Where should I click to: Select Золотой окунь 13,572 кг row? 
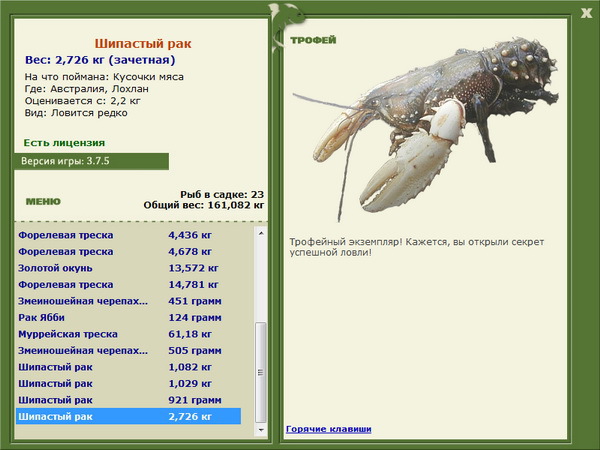pyautogui.click(x=128, y=268)
